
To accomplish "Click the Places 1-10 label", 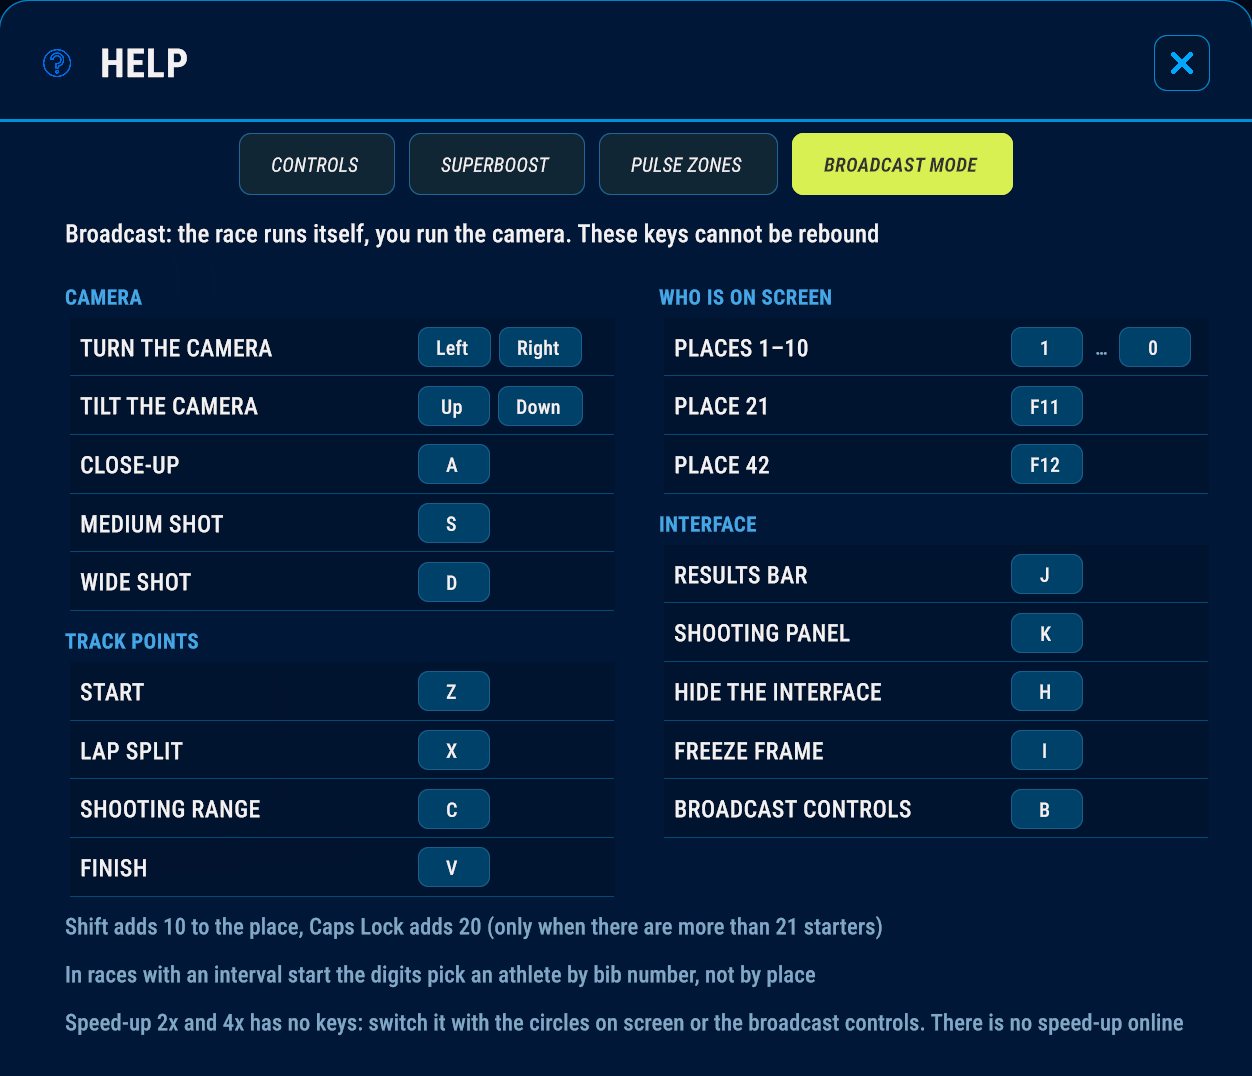I will pyautogui.click(x=741, y=348).
